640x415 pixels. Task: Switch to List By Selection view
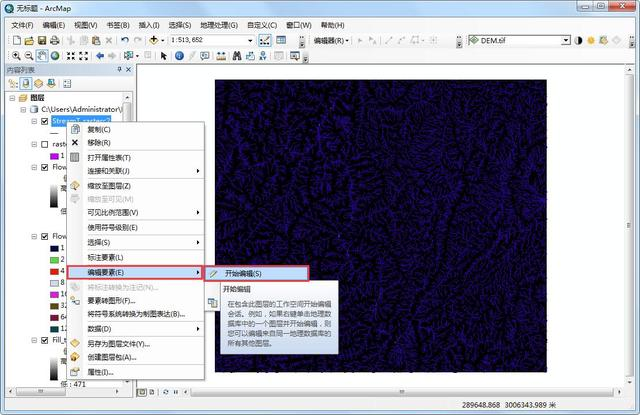coord(51,84)
